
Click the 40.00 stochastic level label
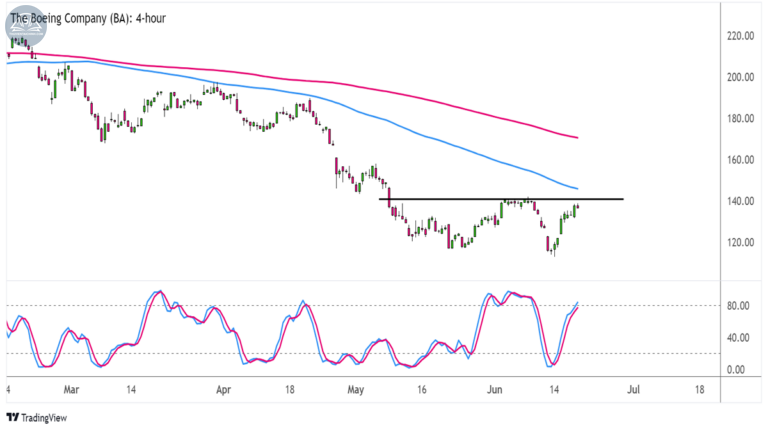(738, 337)
